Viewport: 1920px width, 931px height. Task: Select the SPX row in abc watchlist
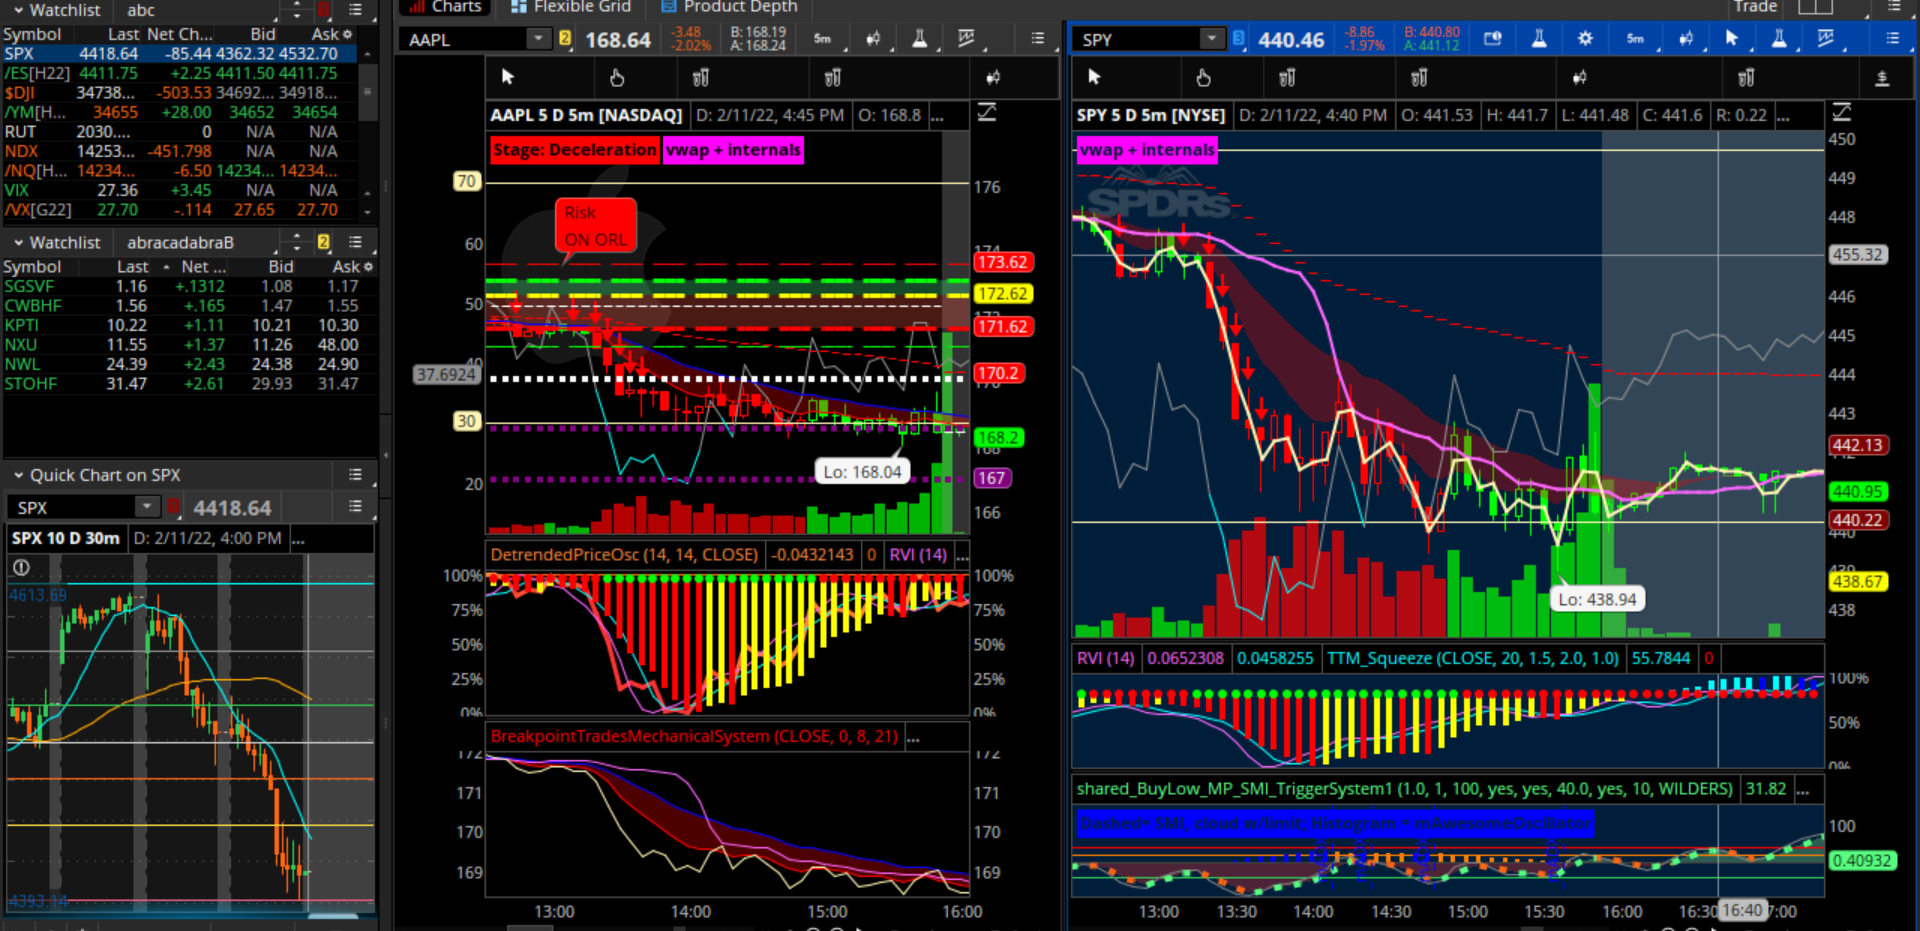click(x=180, y=54)
